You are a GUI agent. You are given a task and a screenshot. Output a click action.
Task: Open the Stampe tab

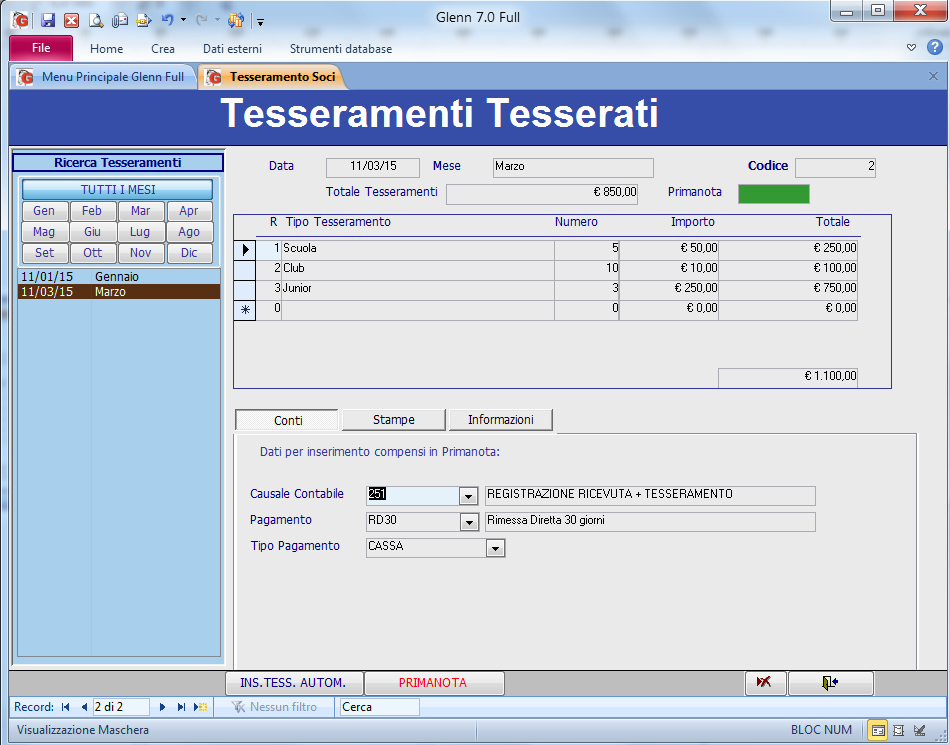[394, 420]
